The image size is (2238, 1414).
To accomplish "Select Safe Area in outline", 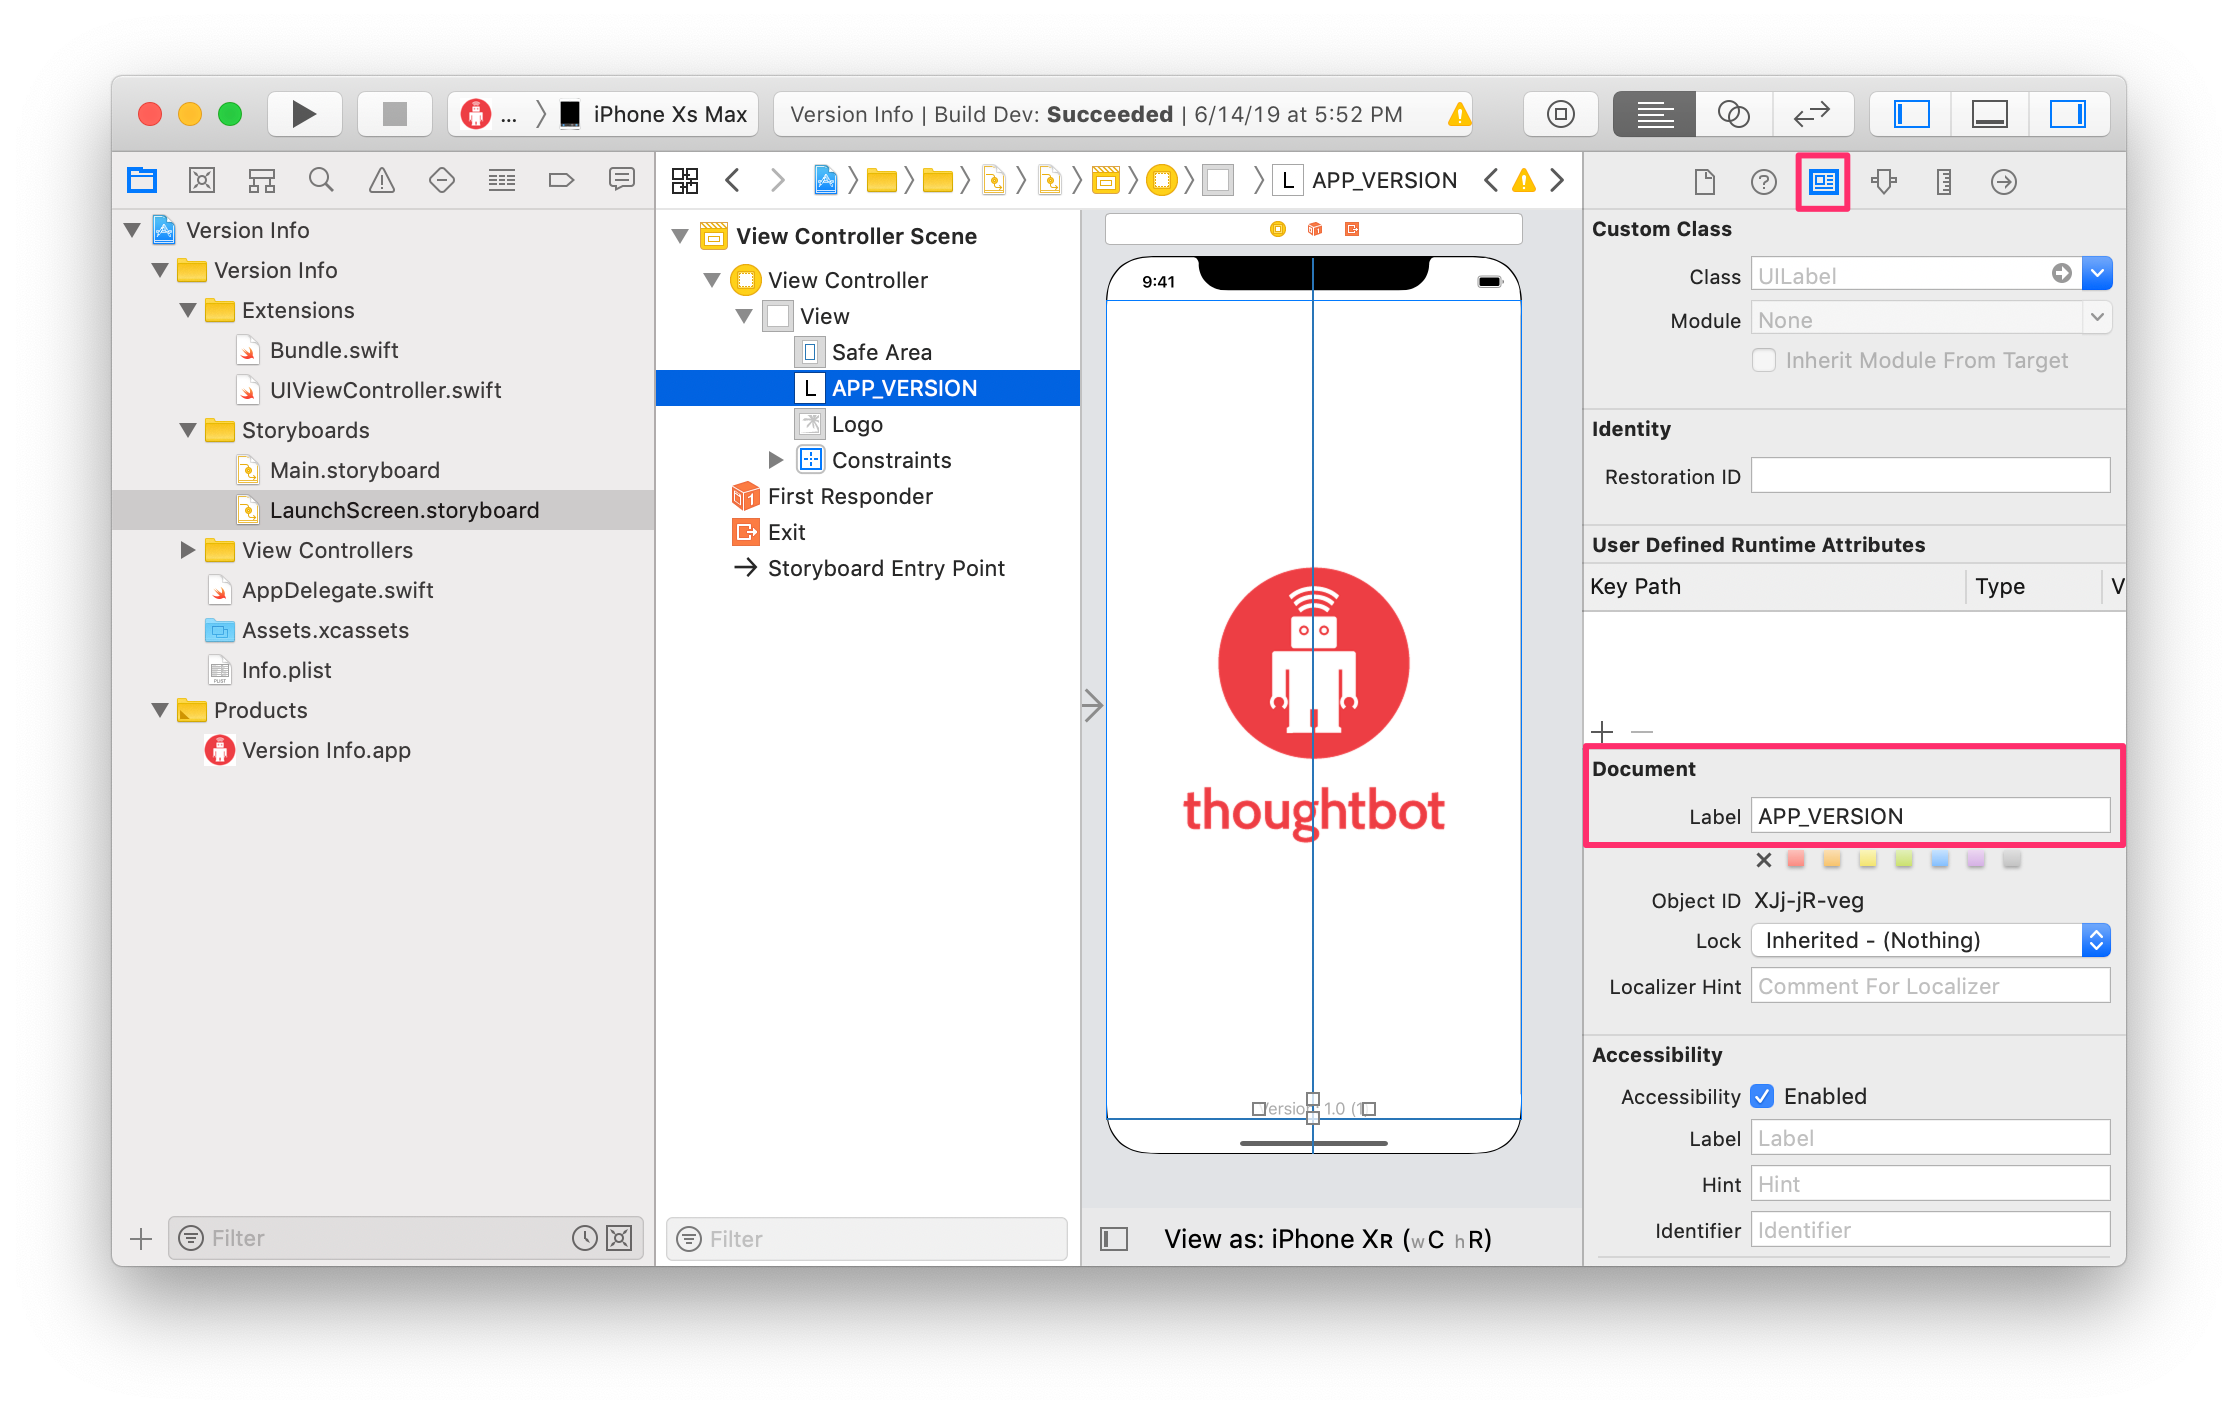I will (881, 352).
